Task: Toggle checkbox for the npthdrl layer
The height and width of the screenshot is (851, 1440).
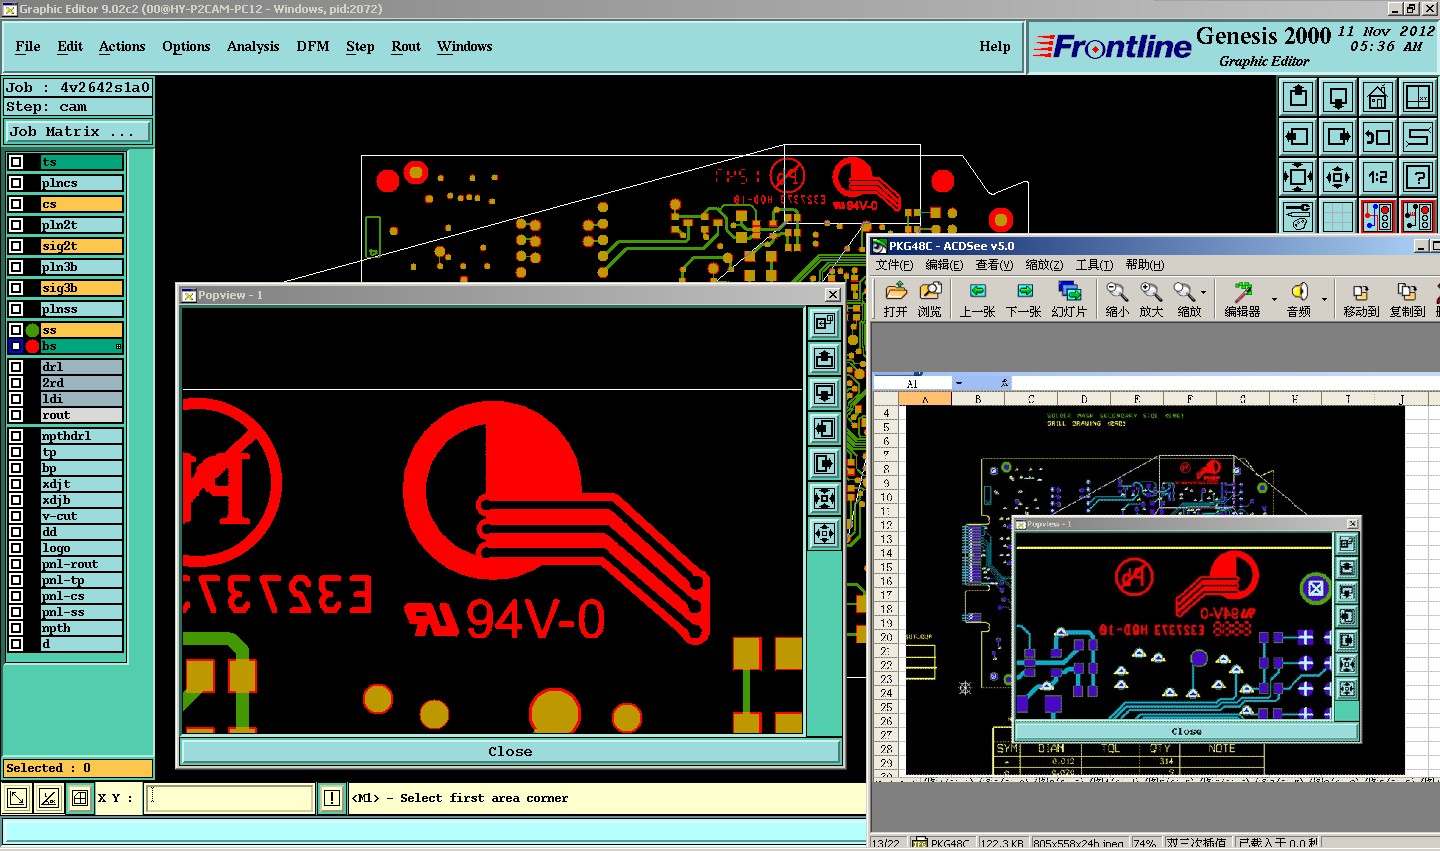Action: (x=16, y=436)
